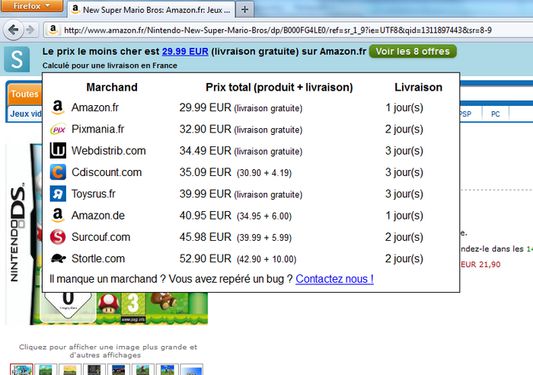Click the Voir les 8 offres button
Viewport: 533px width, 375px height.
click(412, 51)
